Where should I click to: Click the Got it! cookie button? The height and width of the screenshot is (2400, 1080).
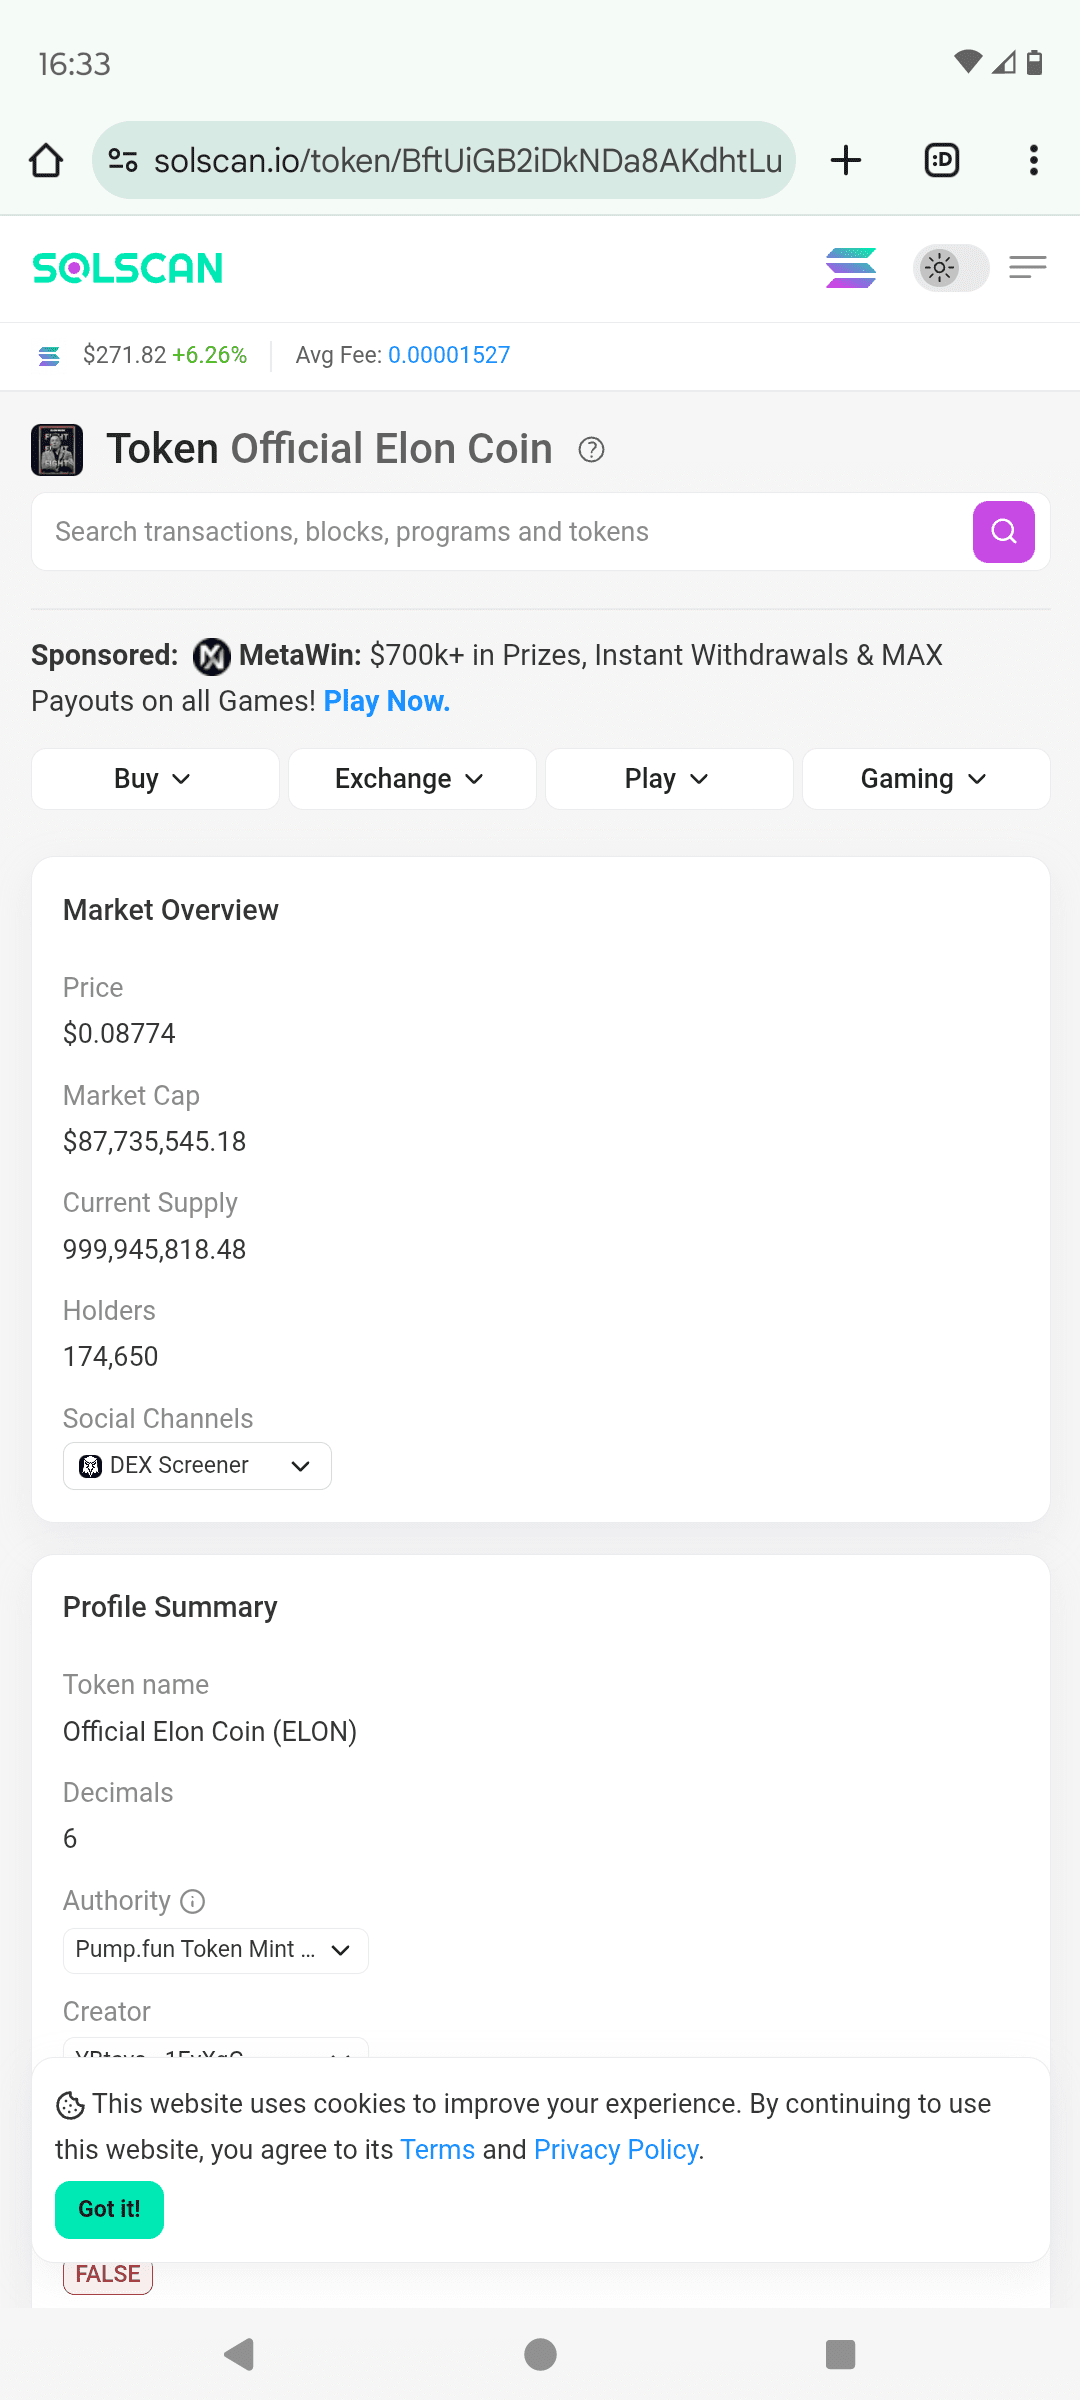pos(109,2210)
